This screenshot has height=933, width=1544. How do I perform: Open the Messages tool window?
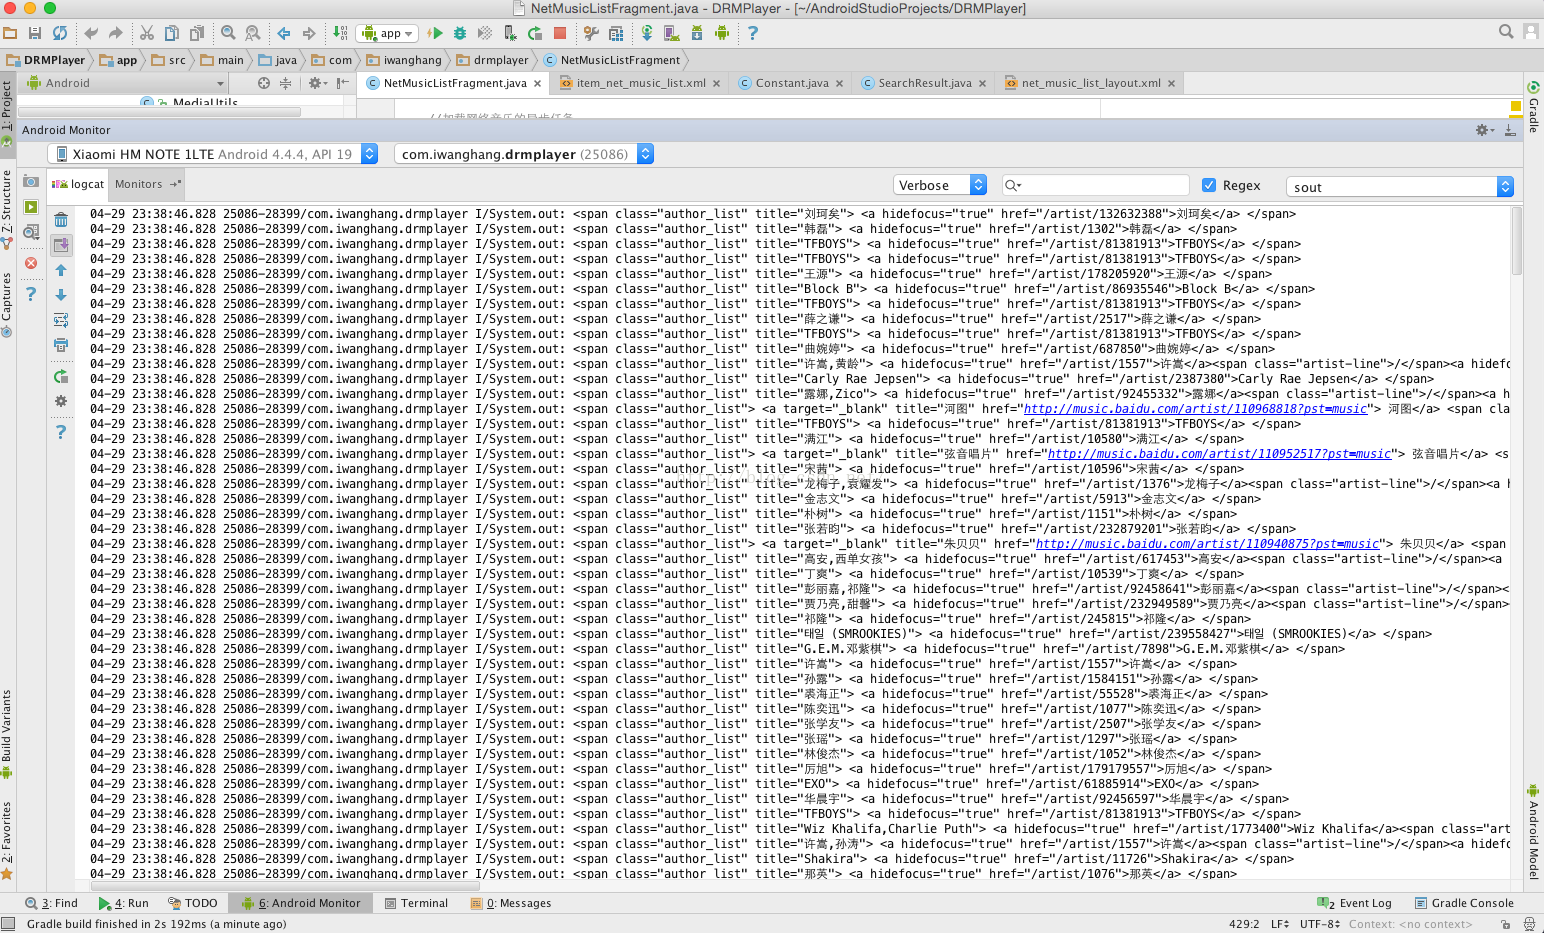[x=511, y=903]
